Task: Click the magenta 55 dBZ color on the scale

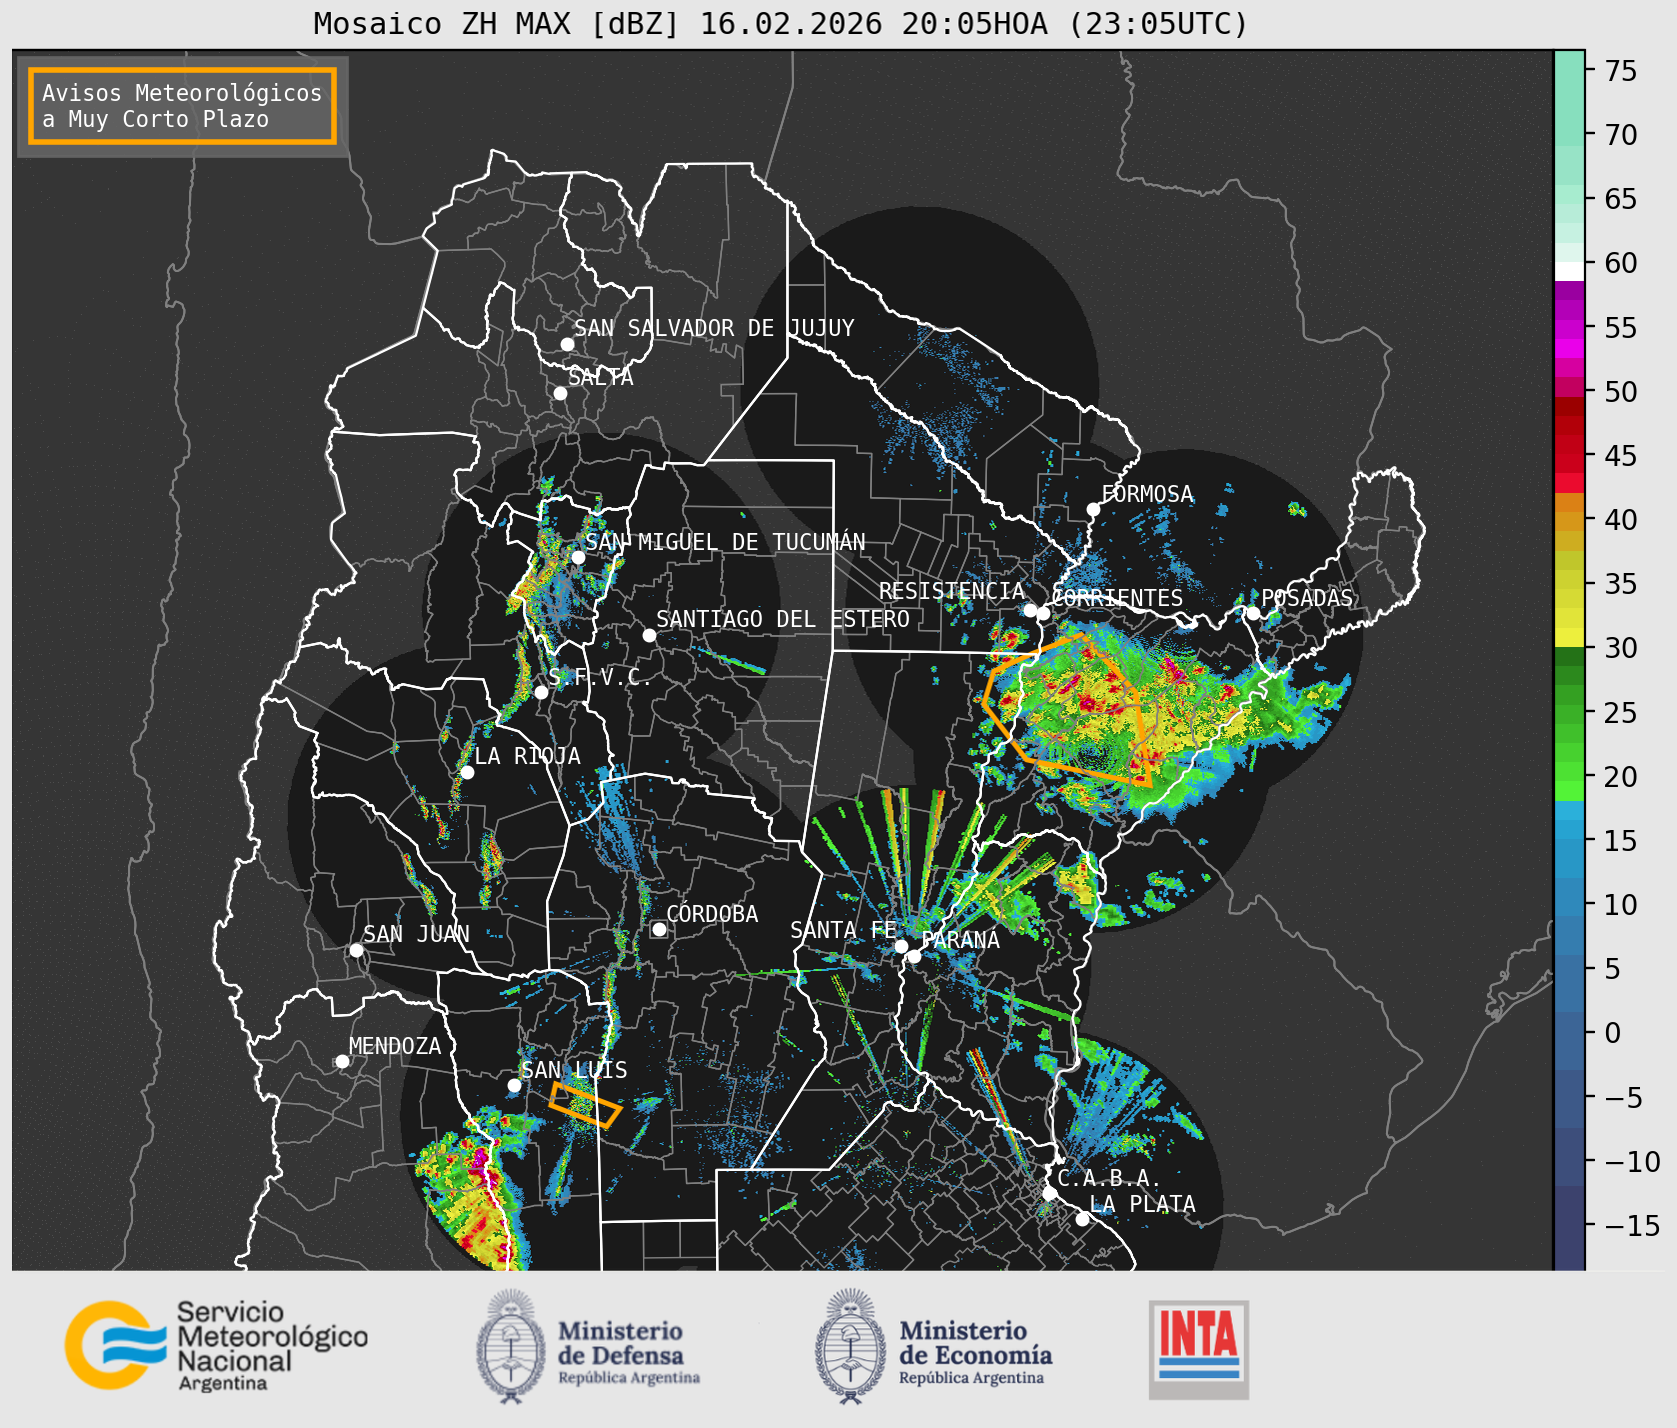Action: click(1569, 327)
